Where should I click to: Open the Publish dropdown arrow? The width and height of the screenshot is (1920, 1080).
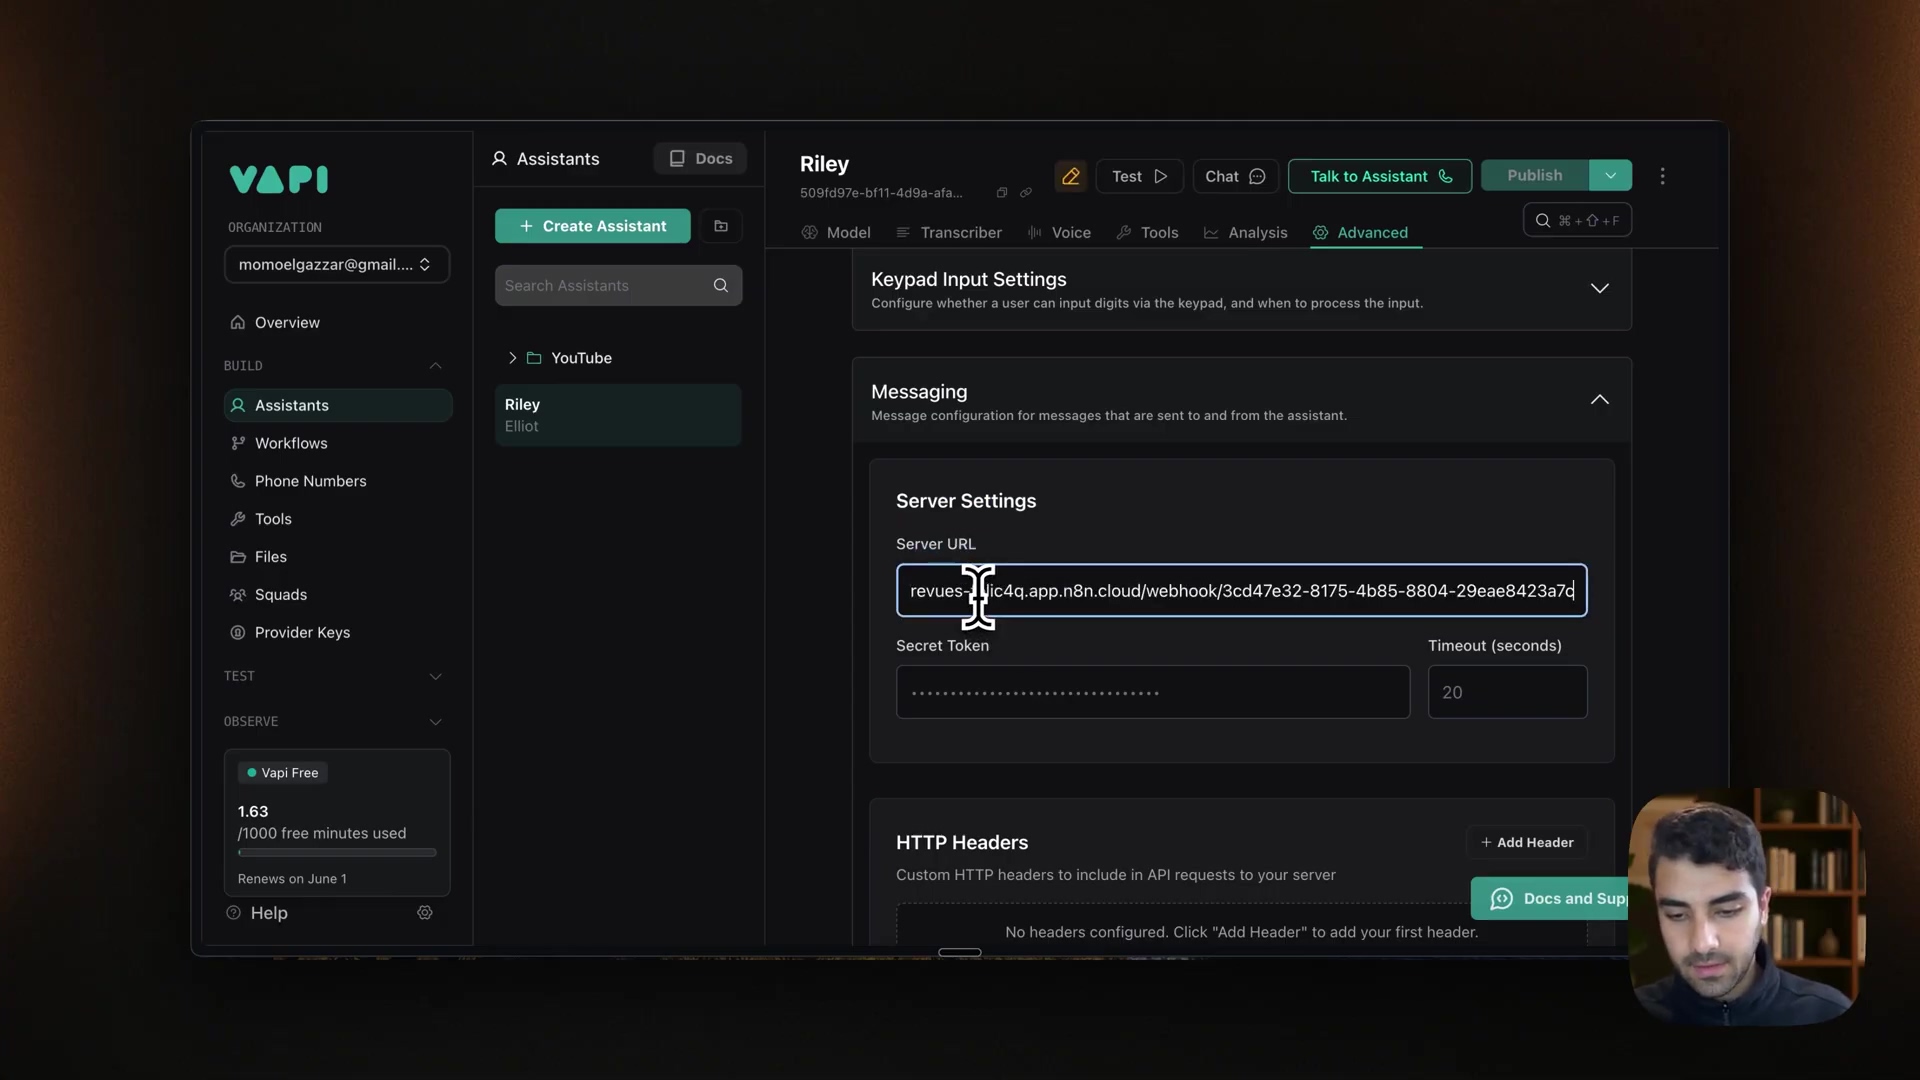coord(1610,175)
